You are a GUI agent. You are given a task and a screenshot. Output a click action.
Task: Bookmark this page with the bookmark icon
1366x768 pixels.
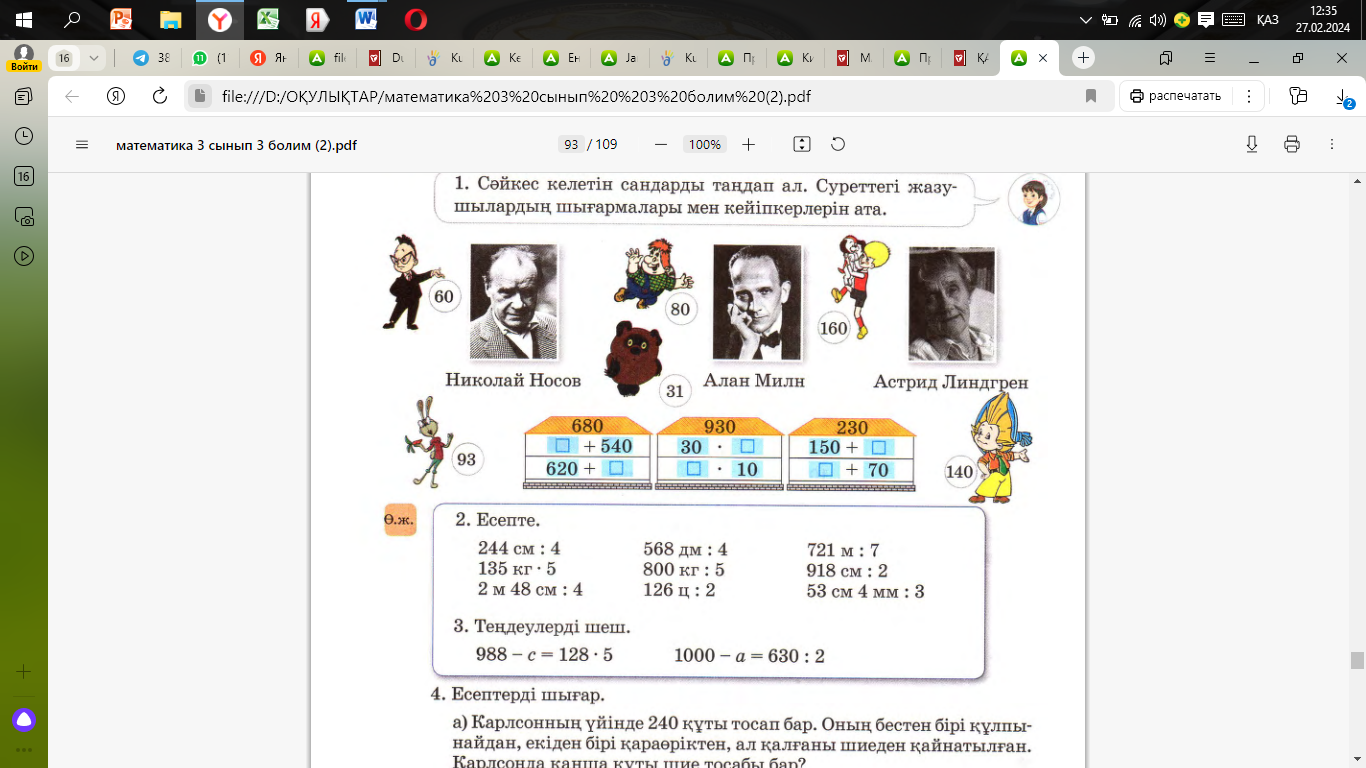[1091, 96]
